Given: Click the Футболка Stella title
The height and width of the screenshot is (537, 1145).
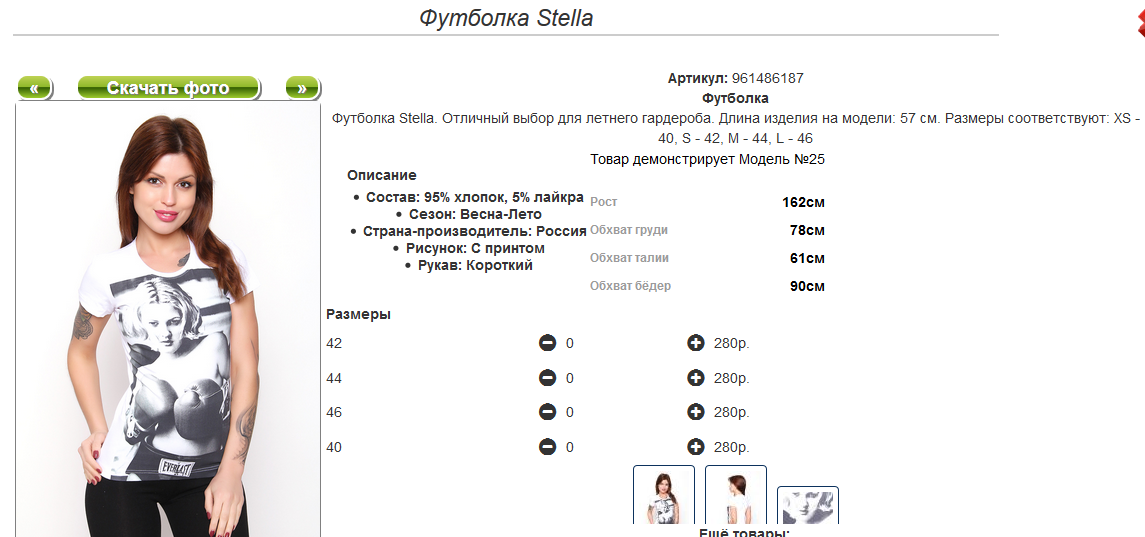Looking at the screenshot, I should 506,18.
